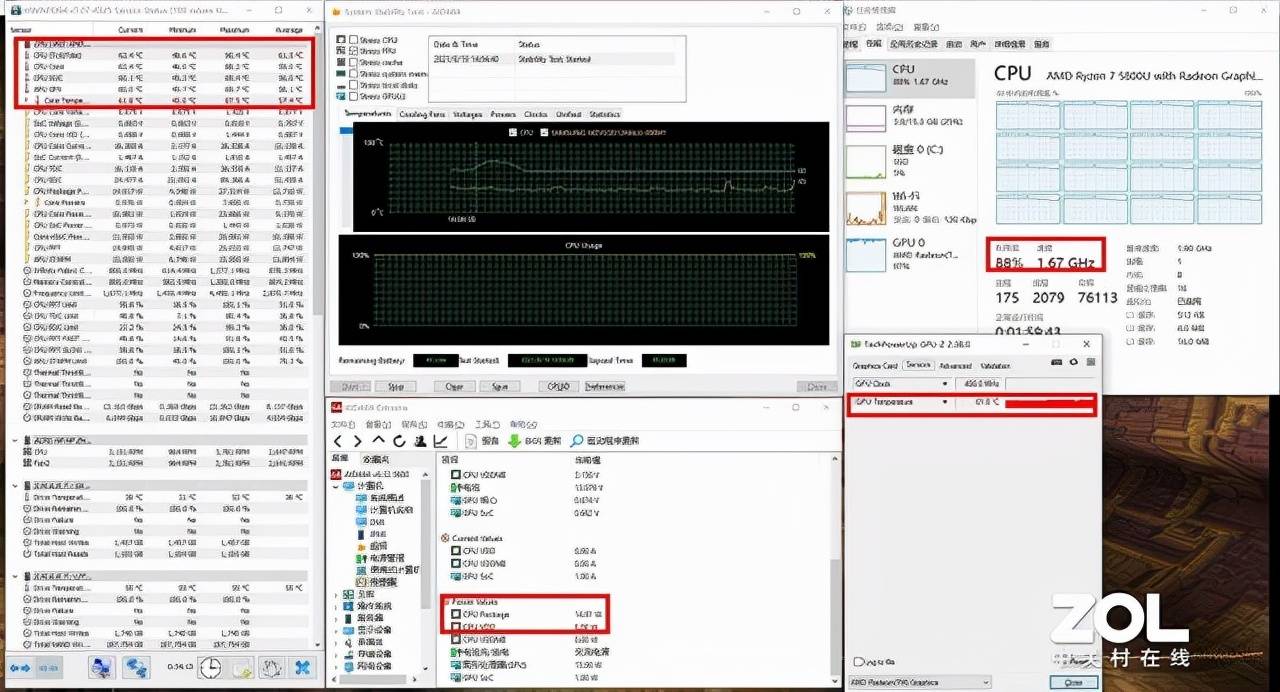The image size is (1280, 692).
Task: Open the GPU Clock sensor dropdown arrow
Action: click(x=944, y=384)
